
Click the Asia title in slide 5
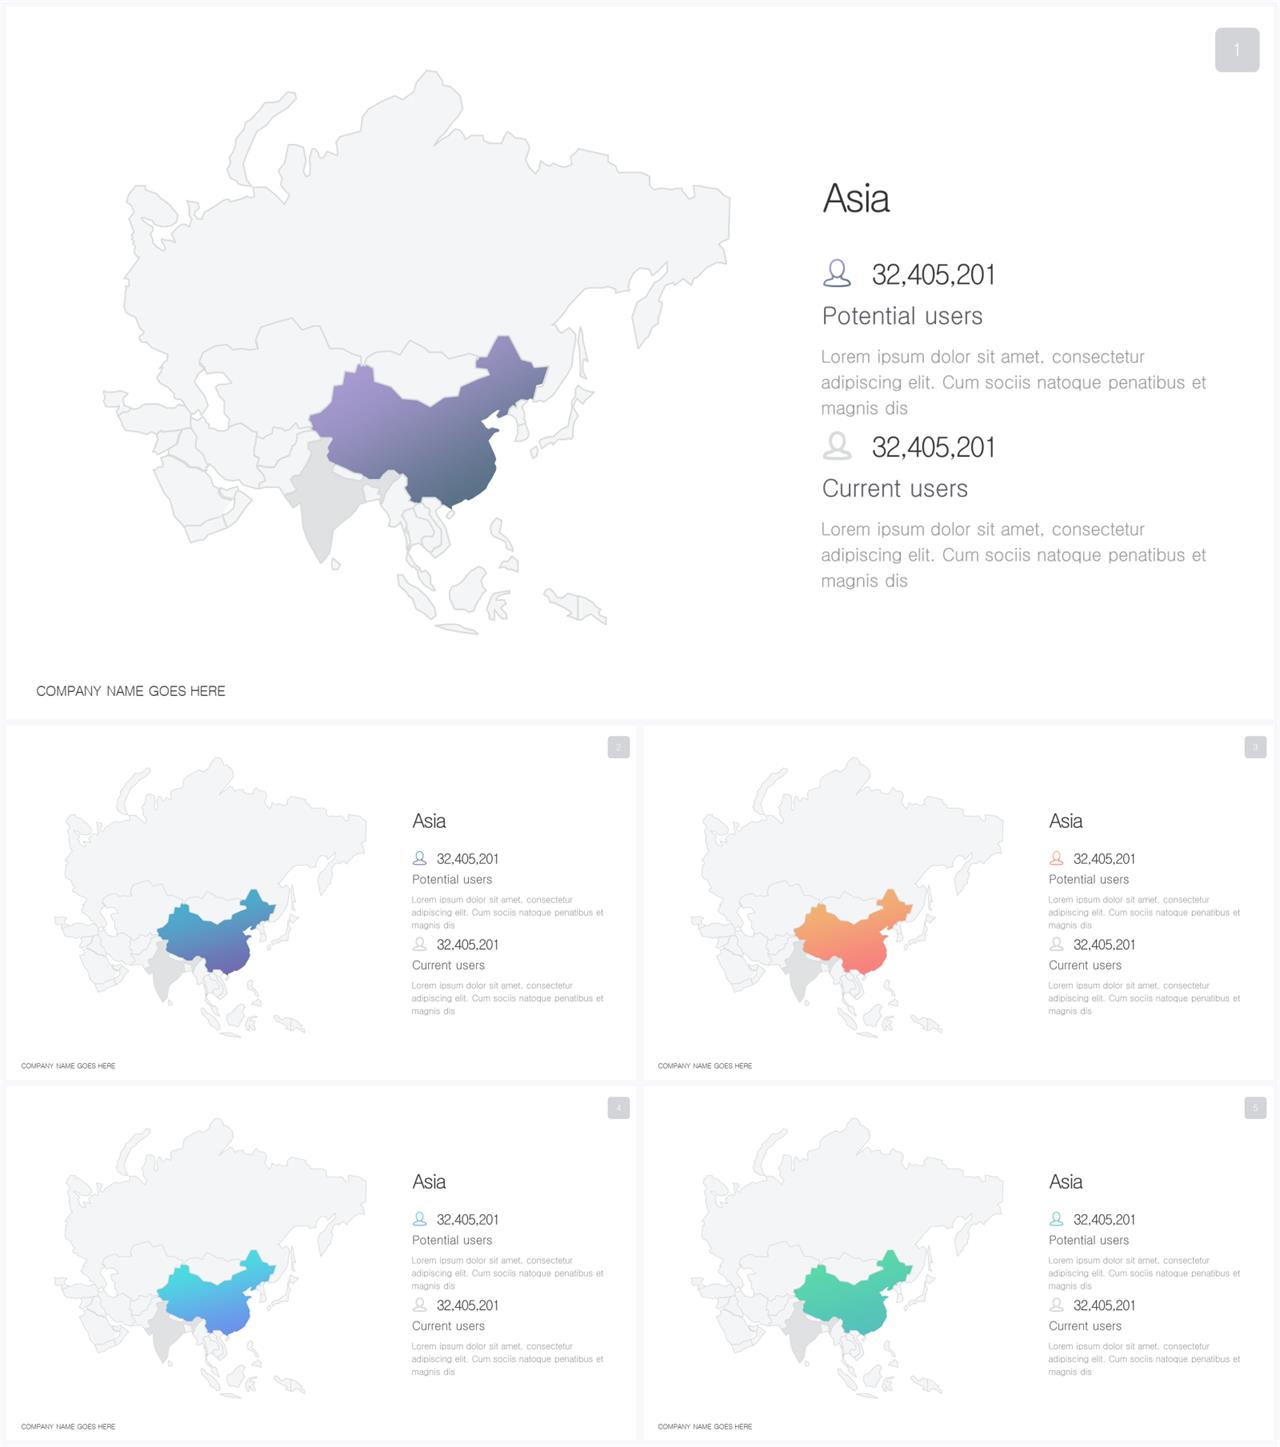click(x=1066, y=1182)
